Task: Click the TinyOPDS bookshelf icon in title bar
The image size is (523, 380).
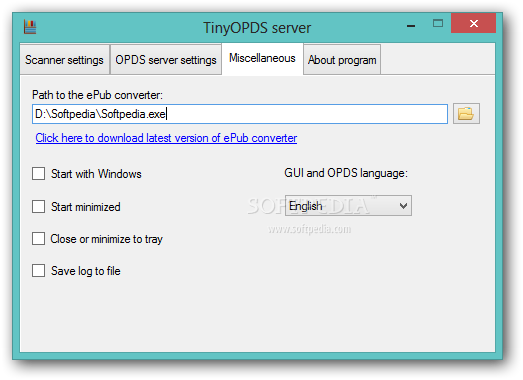Action: (30, 27)
